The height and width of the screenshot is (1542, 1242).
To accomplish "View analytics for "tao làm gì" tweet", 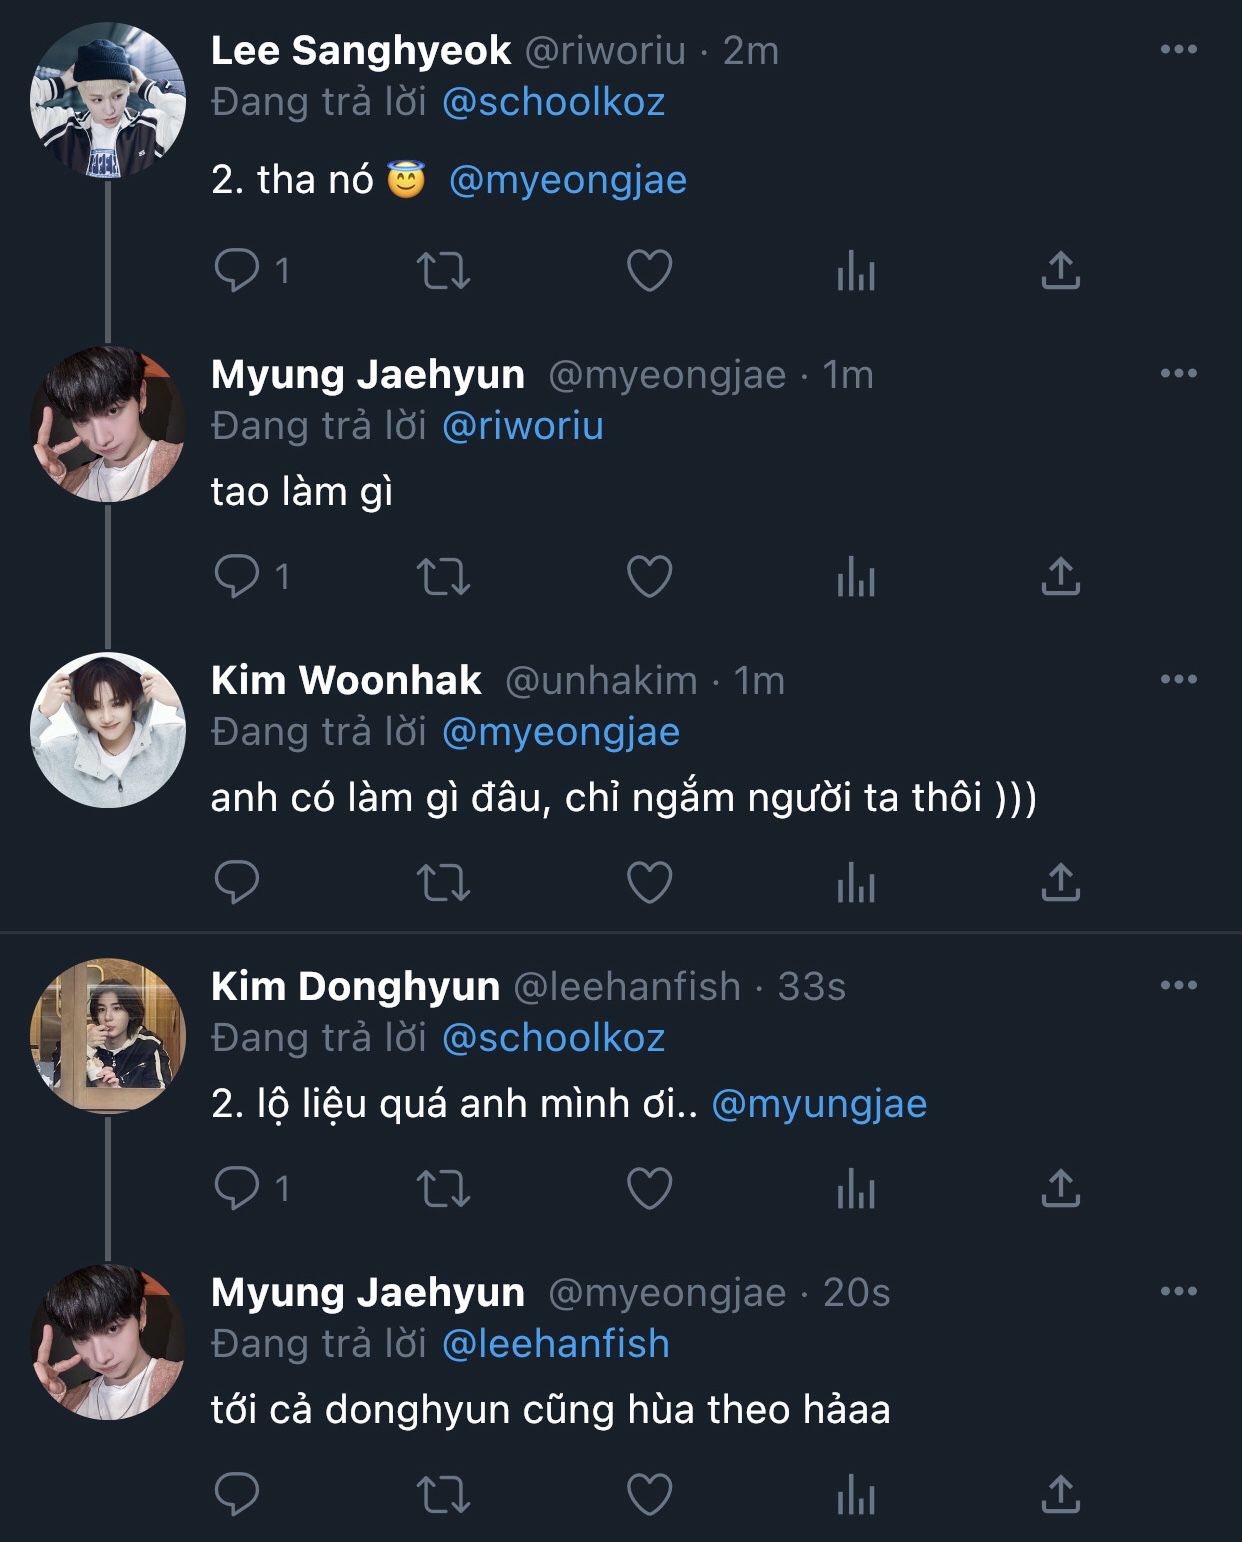I will [x=855, y=577].
